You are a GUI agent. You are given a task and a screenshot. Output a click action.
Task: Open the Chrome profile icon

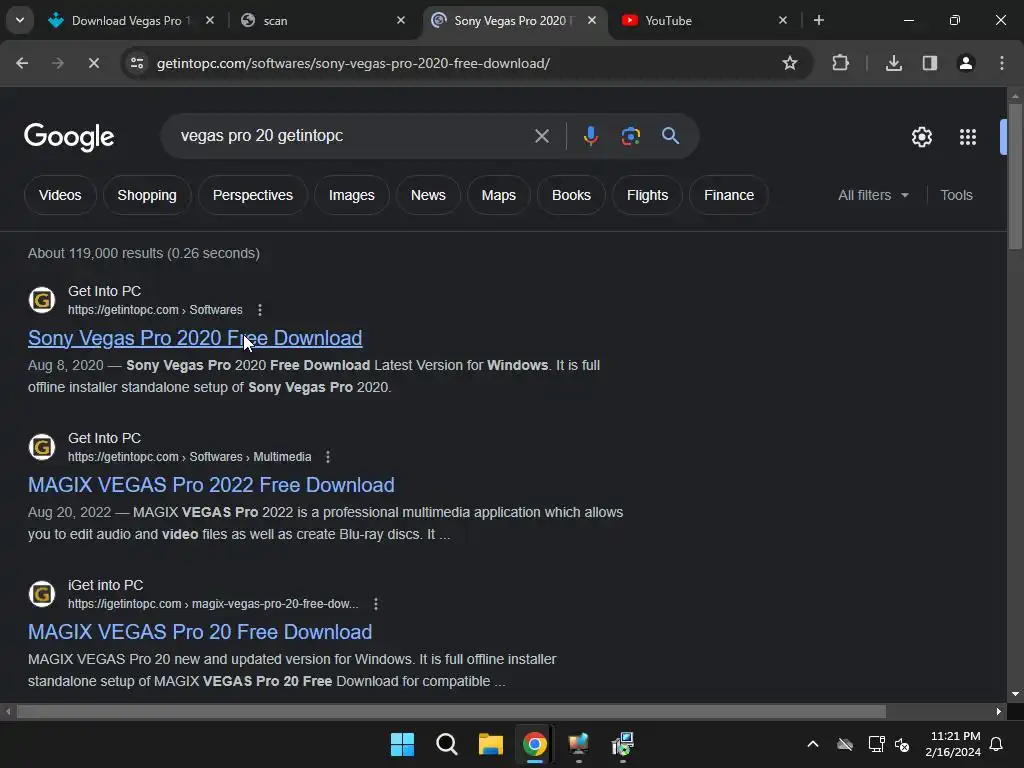[965, 63]
